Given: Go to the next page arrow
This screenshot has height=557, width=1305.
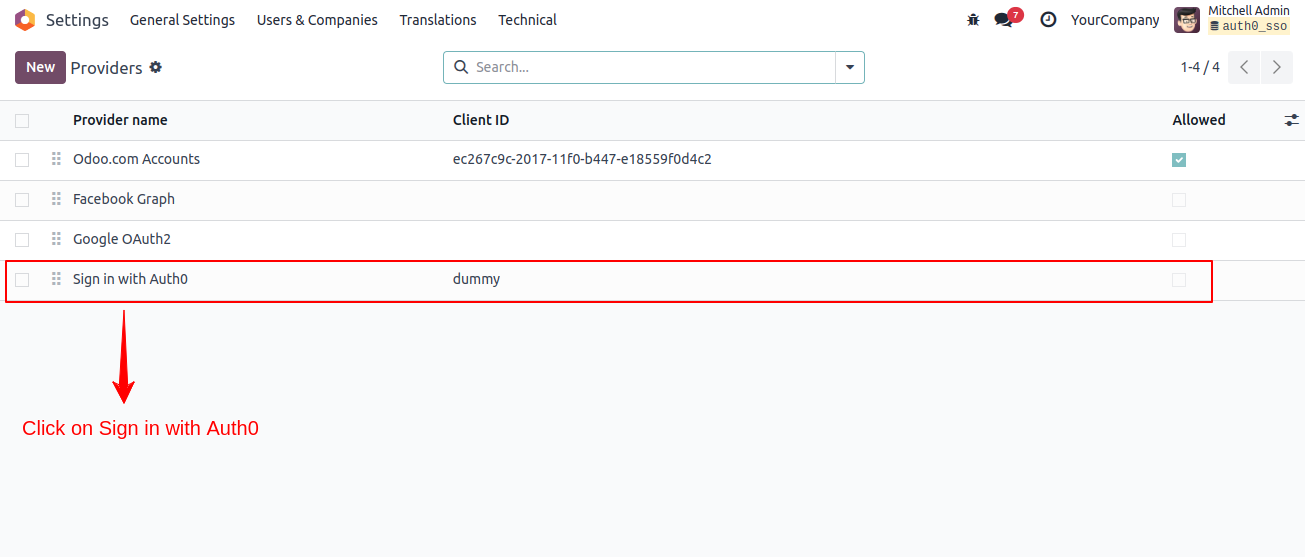Looking at the screenshot, I should coord(1276,68).
